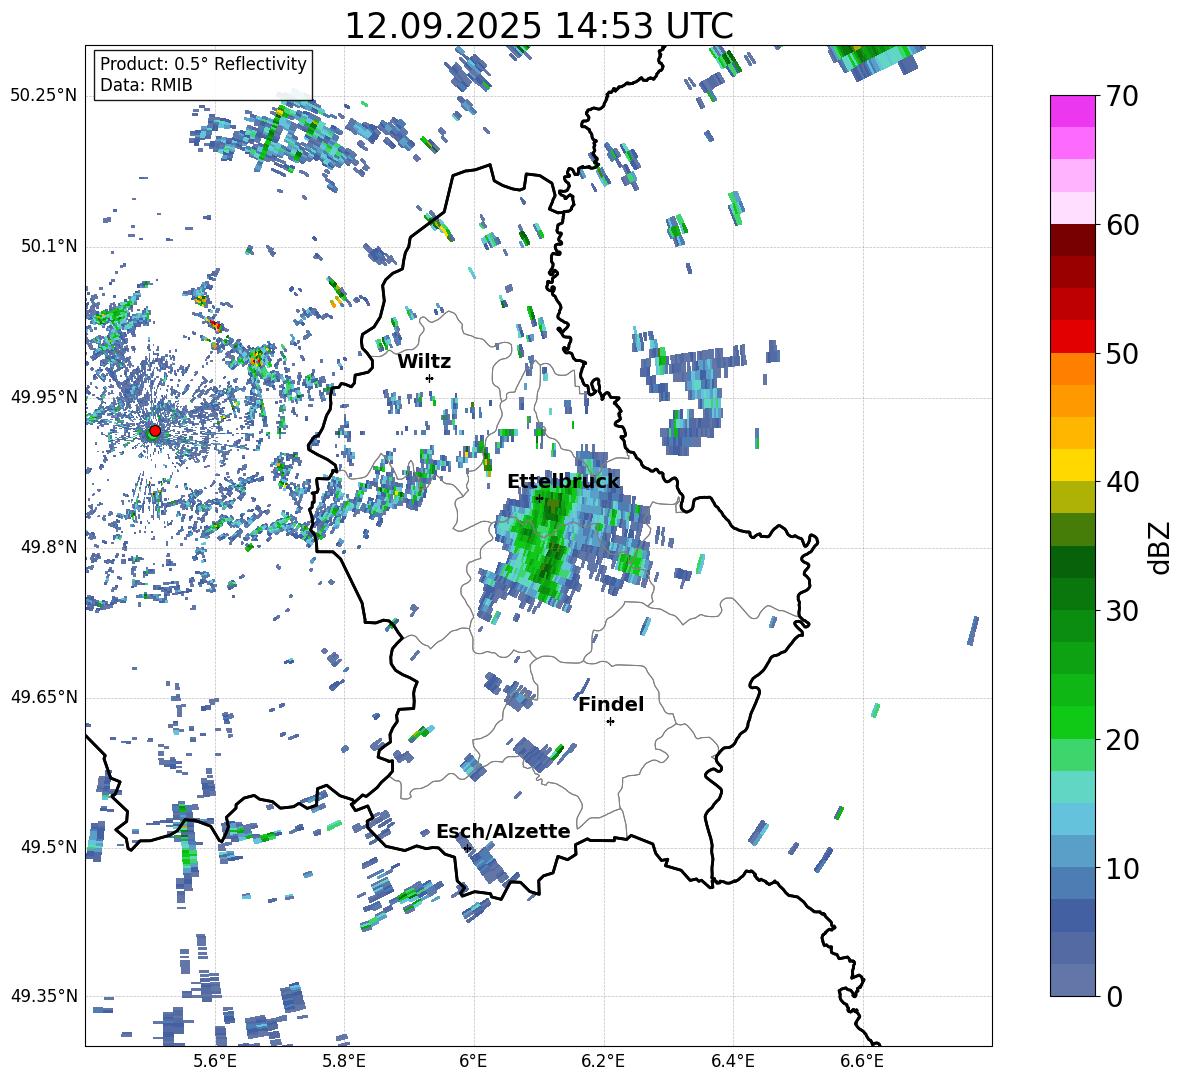Viewport: 1184px width, 1081px height.
Task: Click the 49.65°N latitude label
Action: (x=44, y=696)
